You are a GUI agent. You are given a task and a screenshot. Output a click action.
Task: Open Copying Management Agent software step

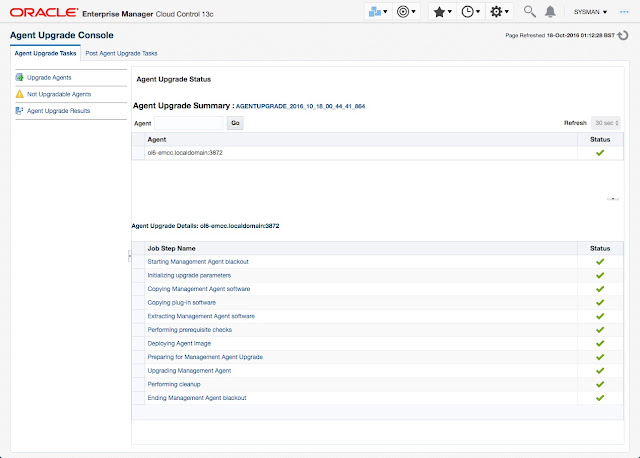point(199,289)
